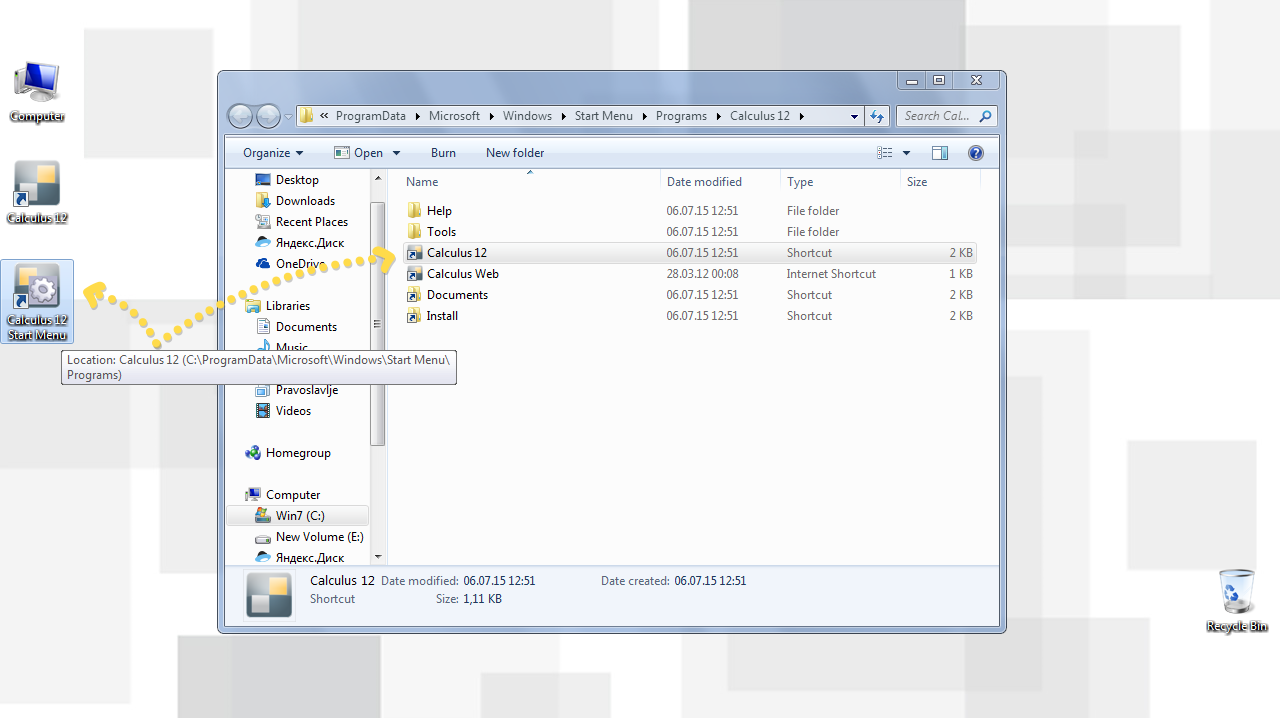Image resolution: width=1280 pixels, height=718 pixels.
Task: Go to Windows in the breadcrumb
Action: [x=527, y=116]
